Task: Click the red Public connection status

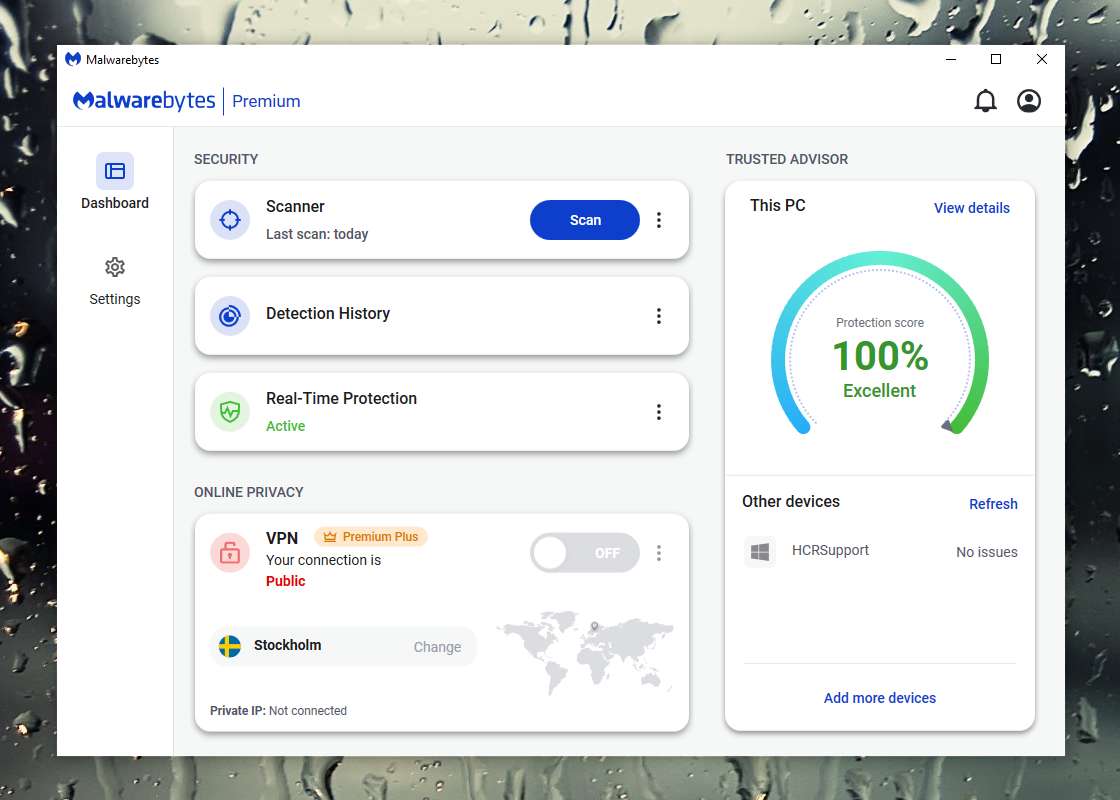Action: 285,581
